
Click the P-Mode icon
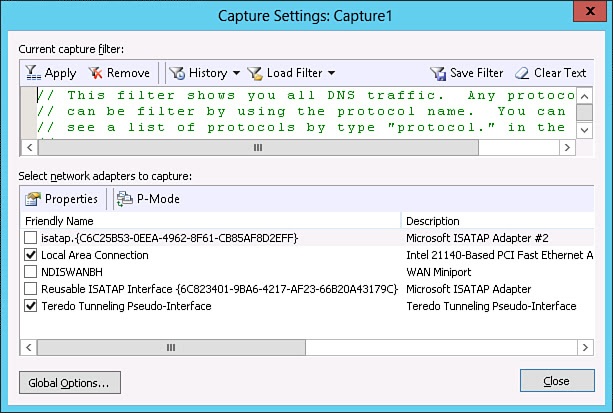click(x=125, y=199)
